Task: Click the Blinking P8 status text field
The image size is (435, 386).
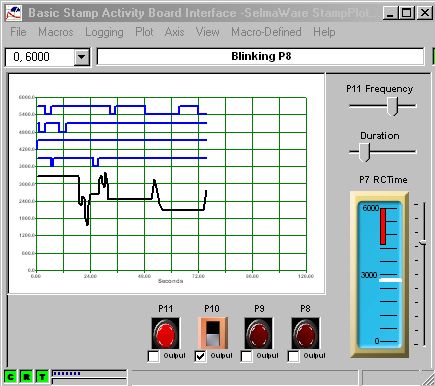Action: [261, 56]
